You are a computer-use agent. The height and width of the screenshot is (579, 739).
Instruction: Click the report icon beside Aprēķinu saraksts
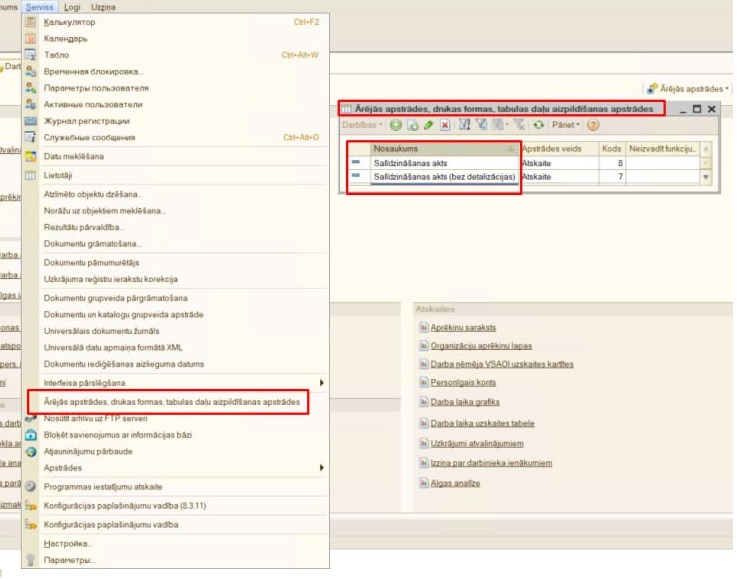click(x=423, y=327)
